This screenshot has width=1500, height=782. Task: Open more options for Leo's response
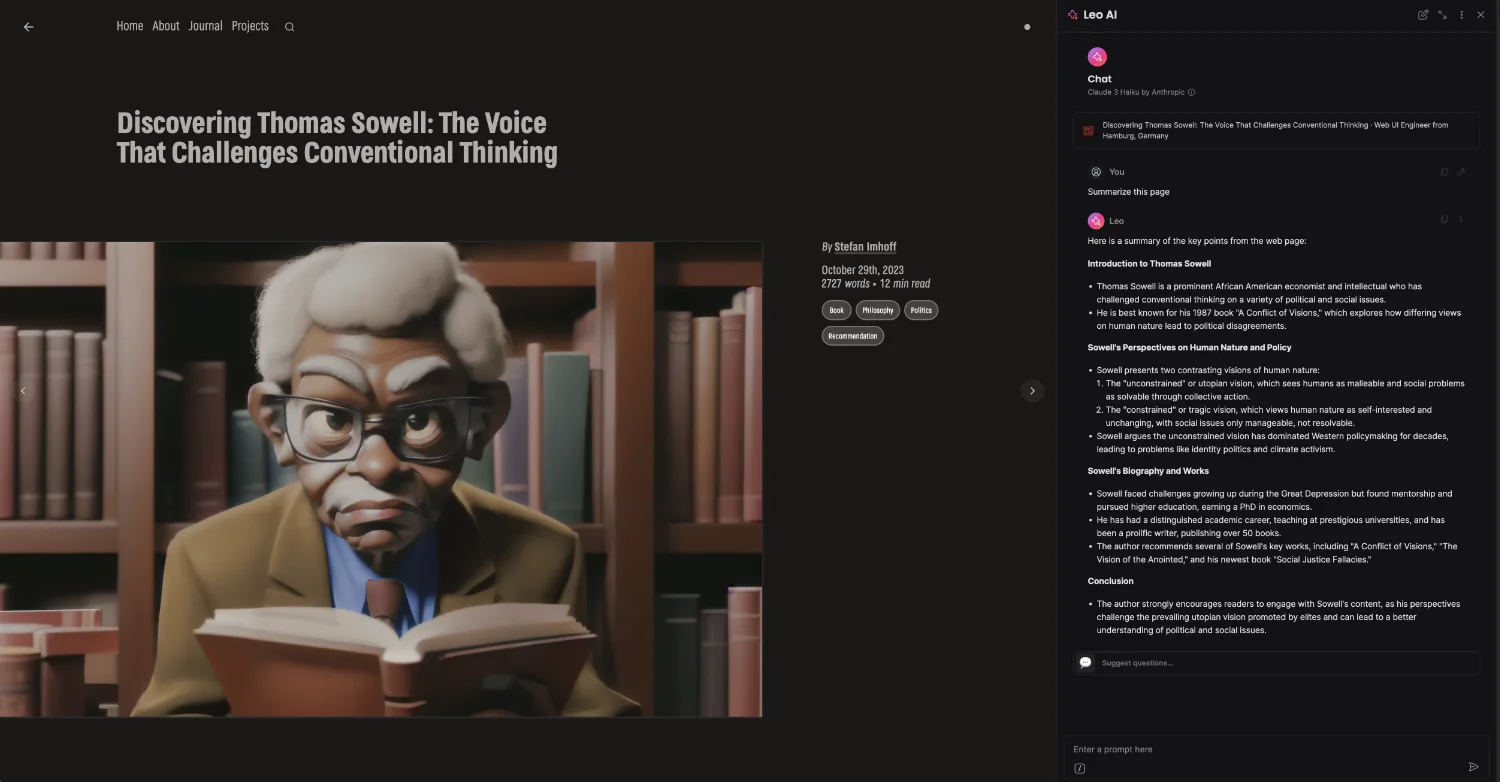[x=1461, y=220]
